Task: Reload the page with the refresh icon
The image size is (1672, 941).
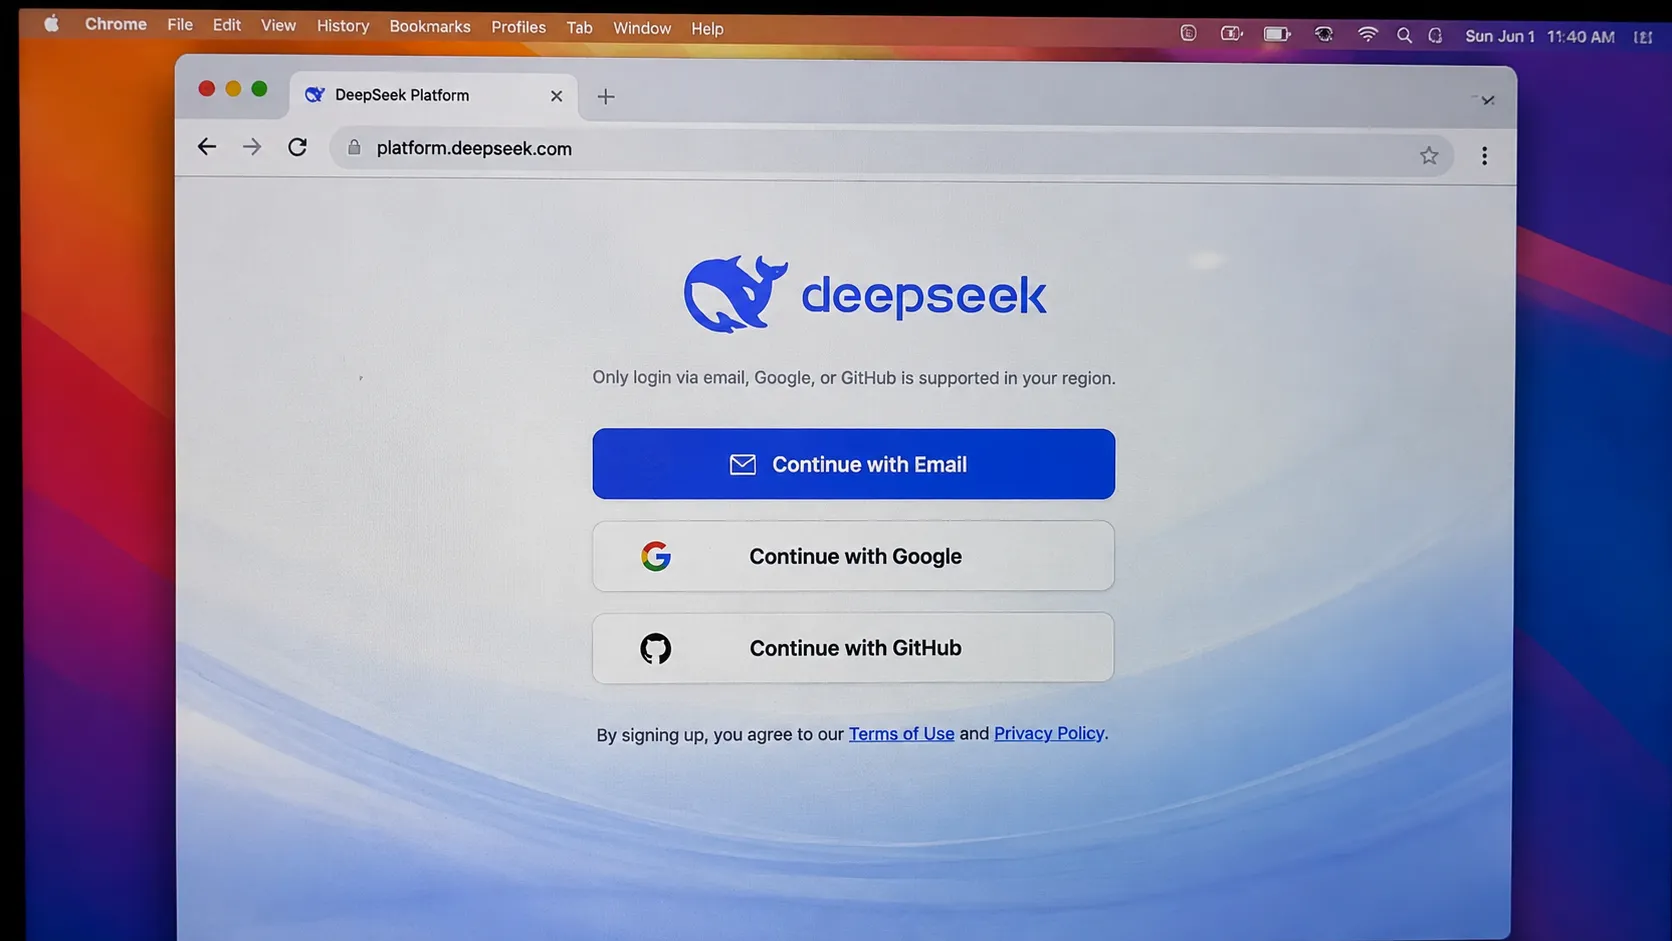Action: click(x=297, y=147)
